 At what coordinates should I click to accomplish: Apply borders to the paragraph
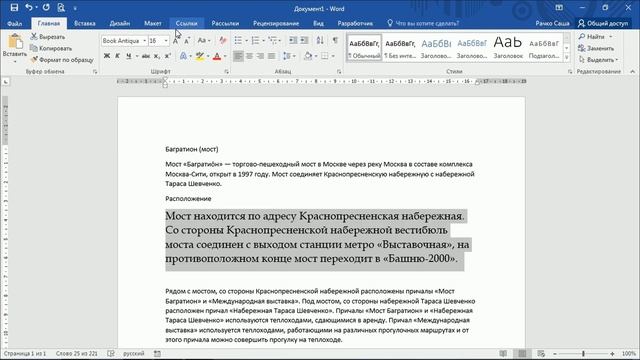point(325,56)
